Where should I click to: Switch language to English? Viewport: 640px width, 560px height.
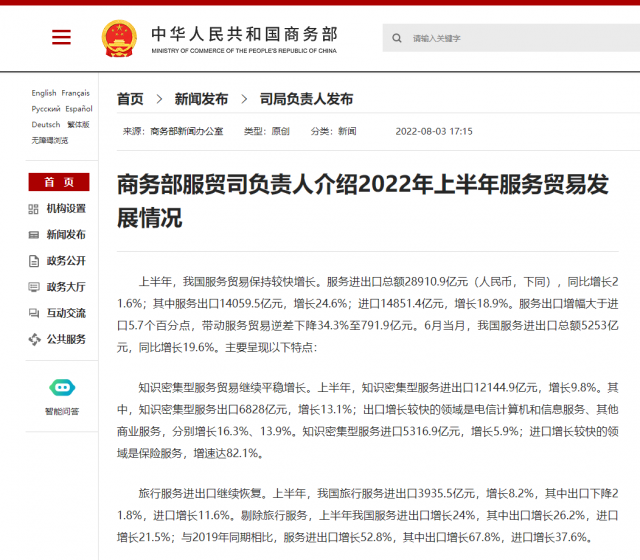click(x=44, y=93)
